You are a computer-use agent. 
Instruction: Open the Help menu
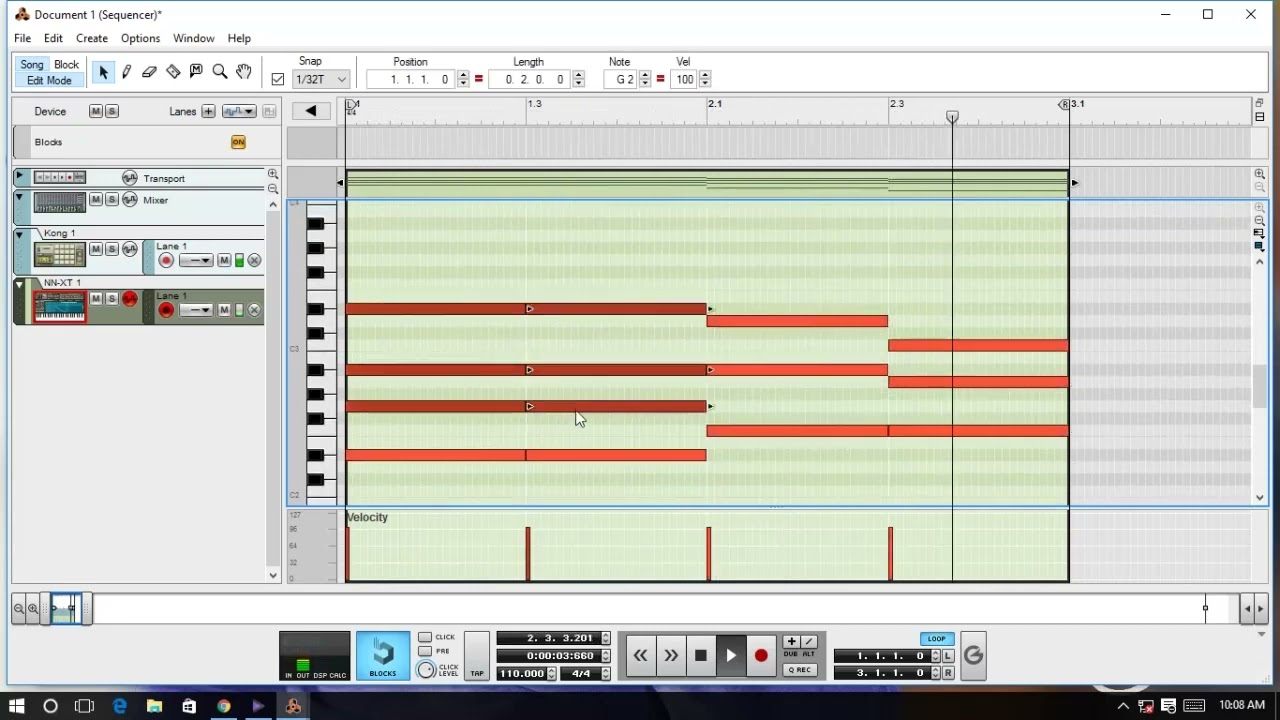[x=239, y=38]
